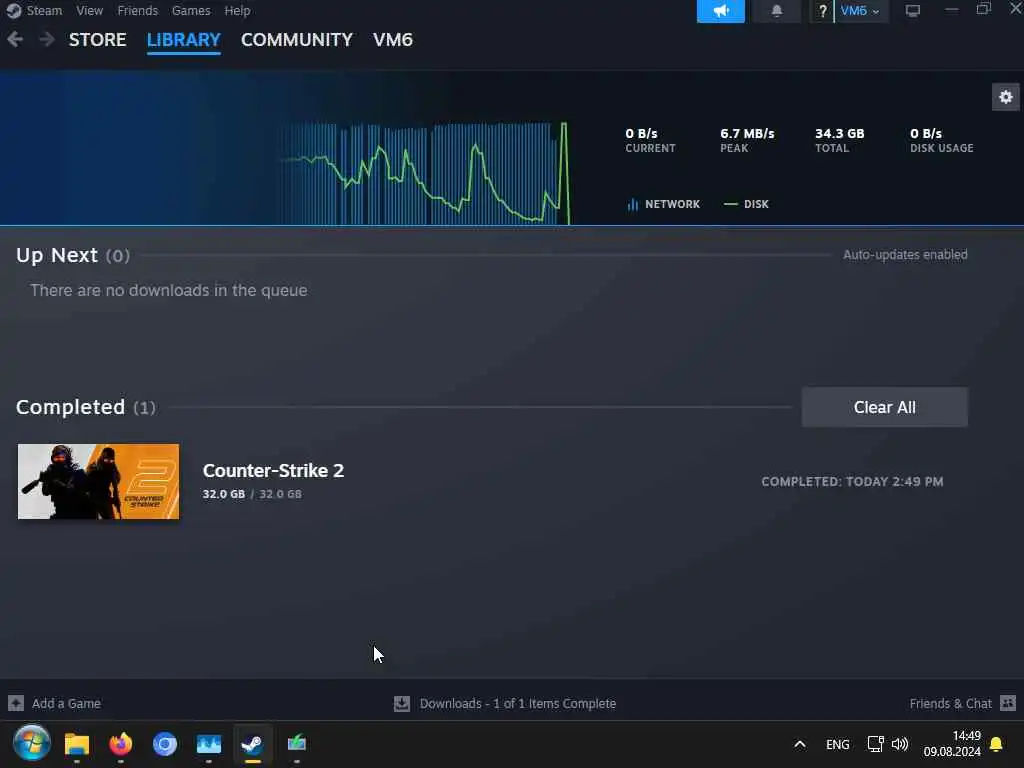This screenshot has height=768, width=1024.
Task: Open the Help menu
Action: 237,10
